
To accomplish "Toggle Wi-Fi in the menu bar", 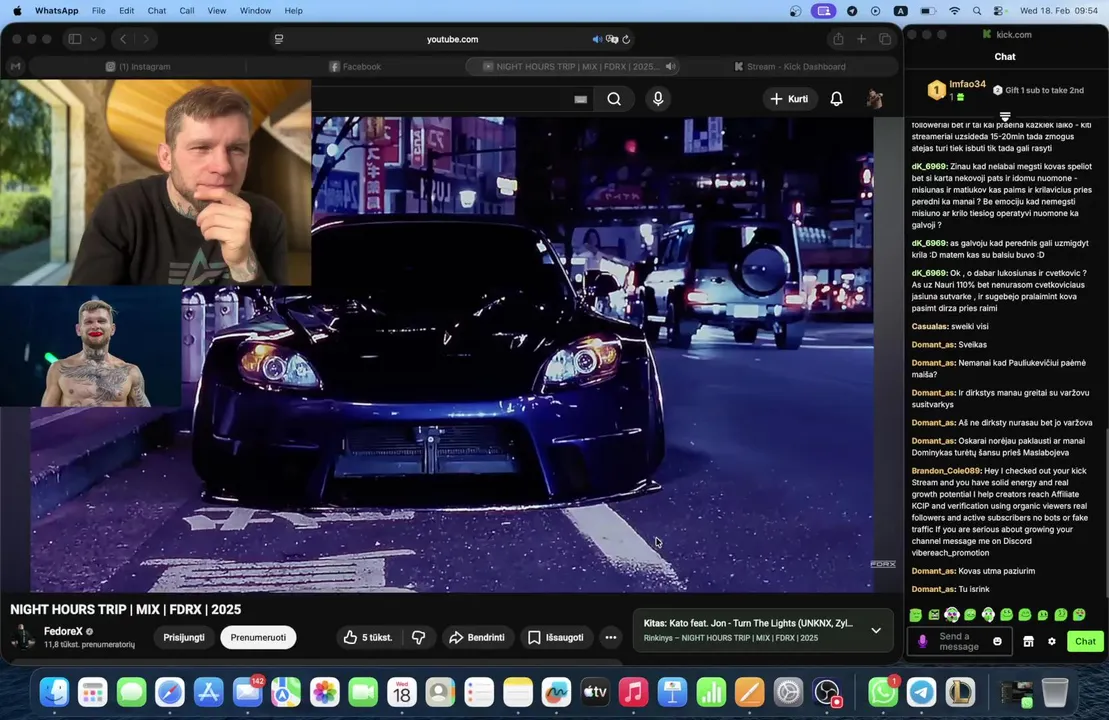I will [954, 11].
